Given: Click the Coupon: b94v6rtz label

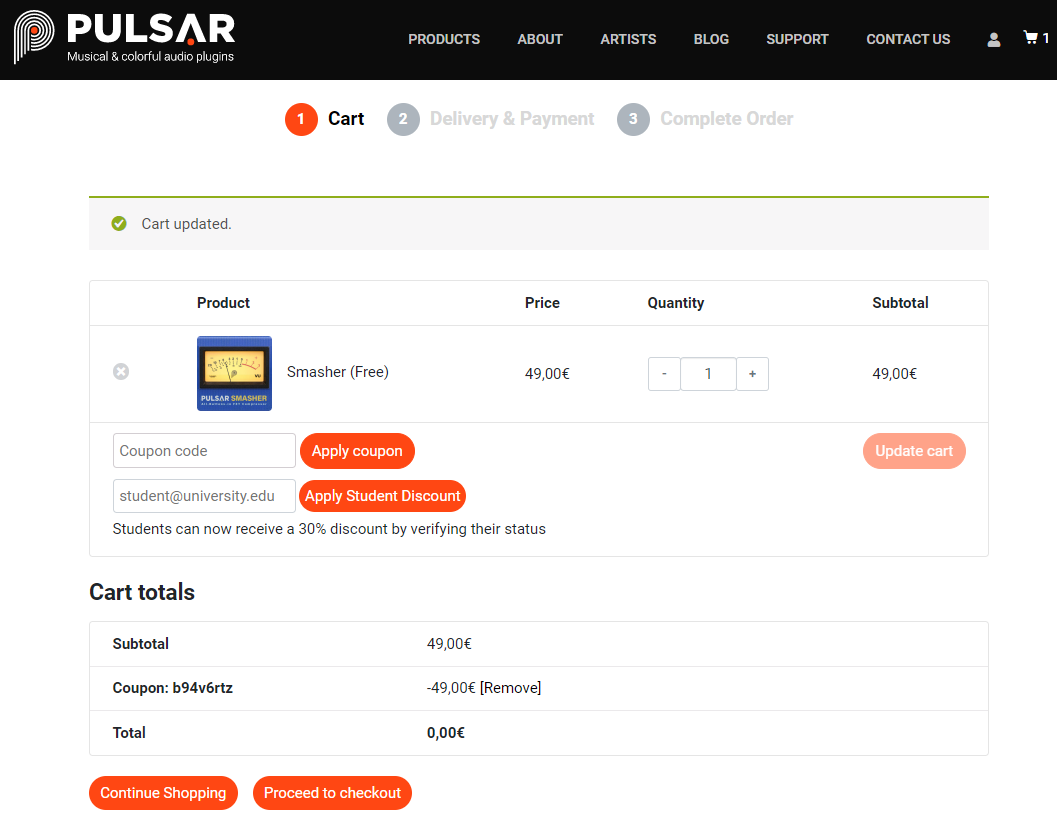Looking at the screenshot, I should click(x=173, y=688).
